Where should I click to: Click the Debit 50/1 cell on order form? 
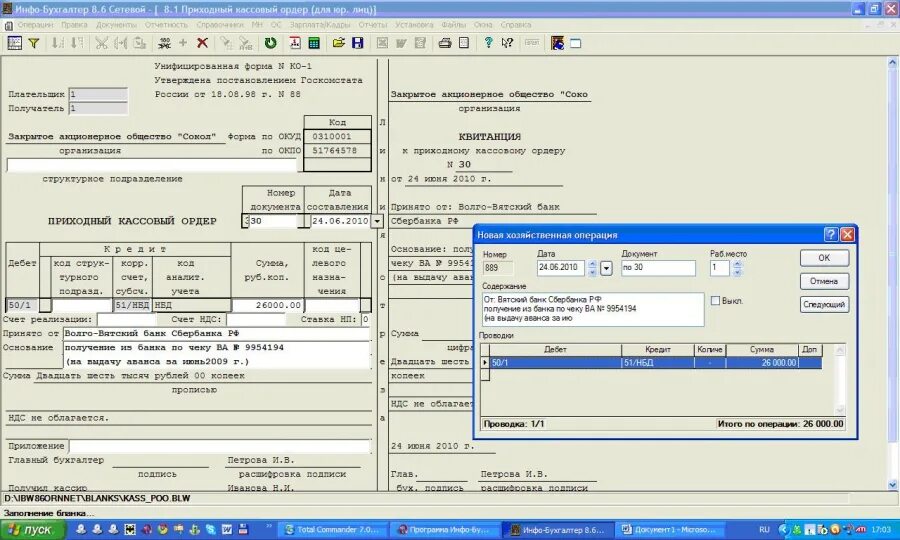pyautogui.click(x=22, y=305)
